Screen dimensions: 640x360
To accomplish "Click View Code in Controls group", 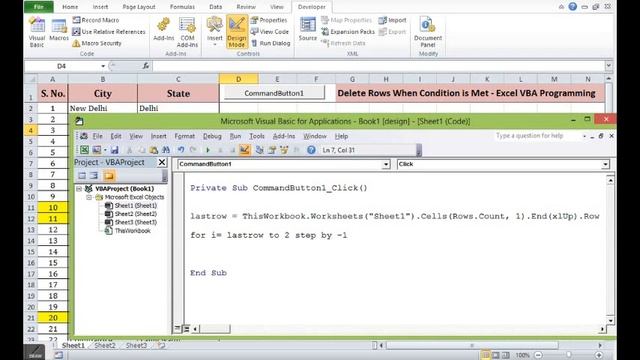I will [x=270, y=31].
